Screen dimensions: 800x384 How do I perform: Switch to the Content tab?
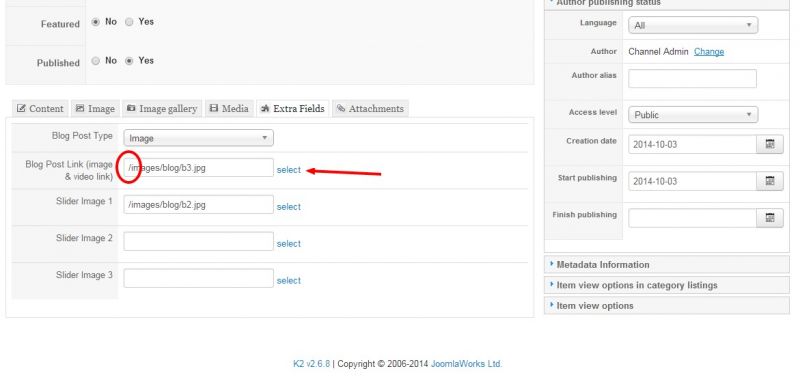(x=40, y=109)
